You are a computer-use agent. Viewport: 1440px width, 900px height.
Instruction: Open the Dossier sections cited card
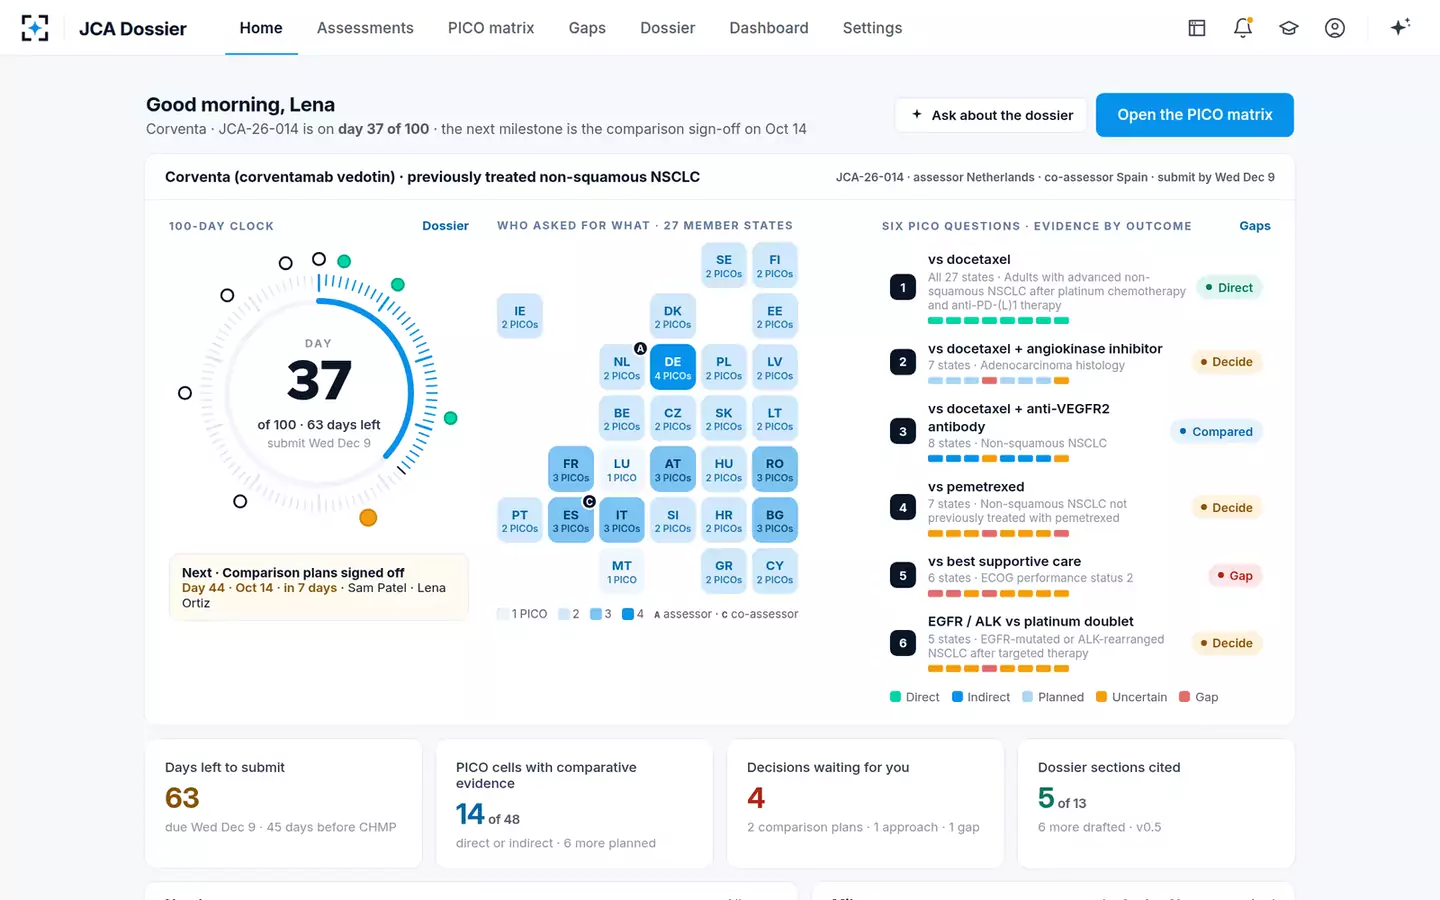pyautogui.click(x=1156, y=804)
